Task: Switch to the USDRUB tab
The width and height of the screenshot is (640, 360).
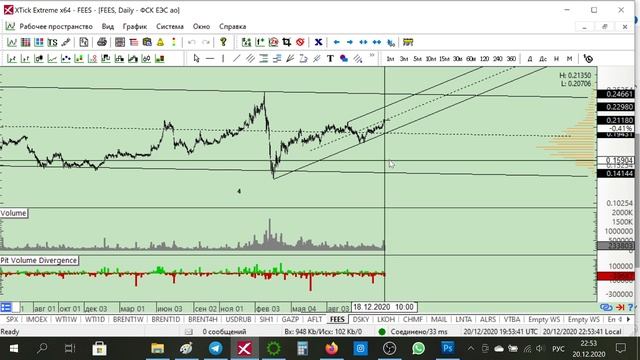Action: (x=238, y=319)
